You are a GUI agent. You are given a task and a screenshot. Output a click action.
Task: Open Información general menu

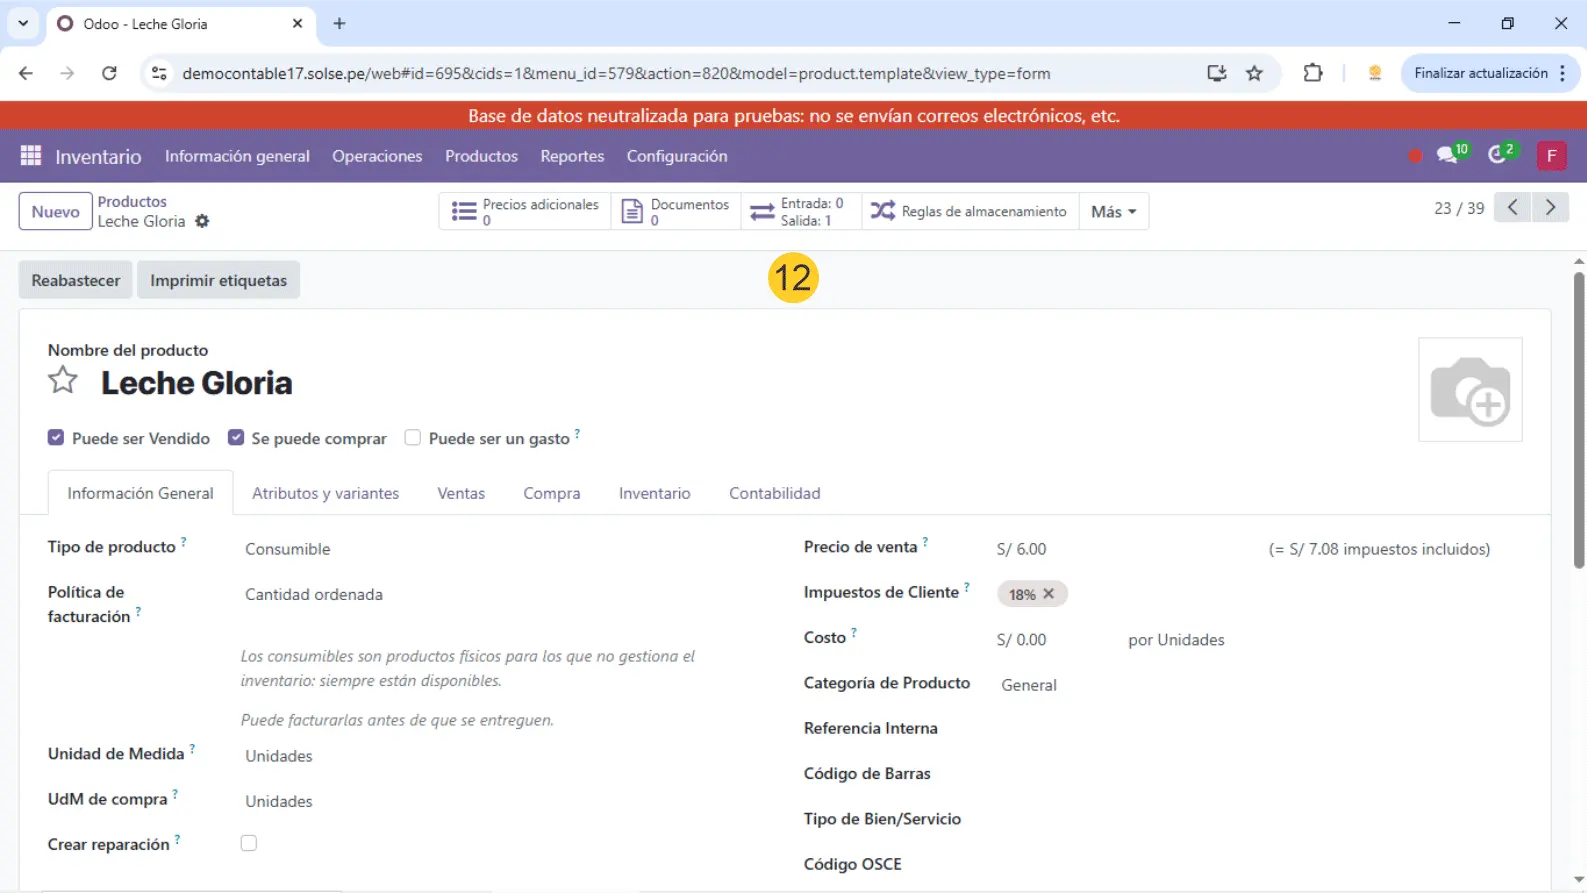237,156
